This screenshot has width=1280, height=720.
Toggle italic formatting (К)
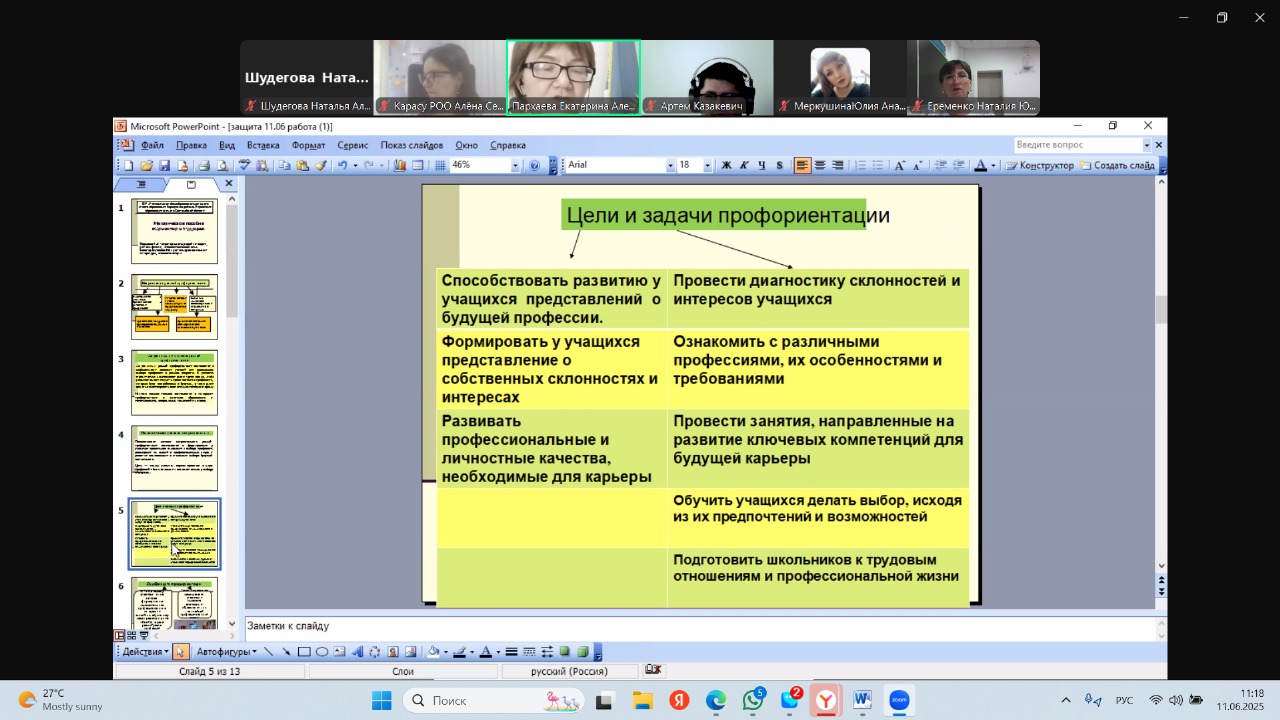click(744, 166)
